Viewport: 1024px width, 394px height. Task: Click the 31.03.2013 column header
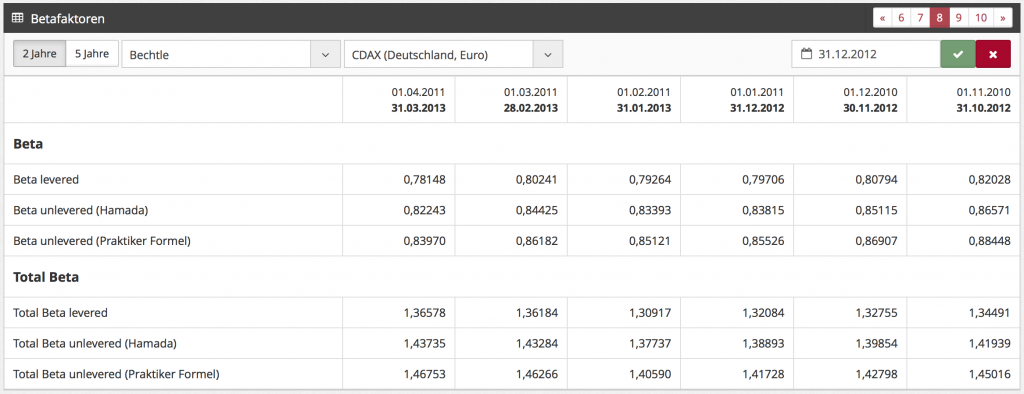(x=419, y=108)
